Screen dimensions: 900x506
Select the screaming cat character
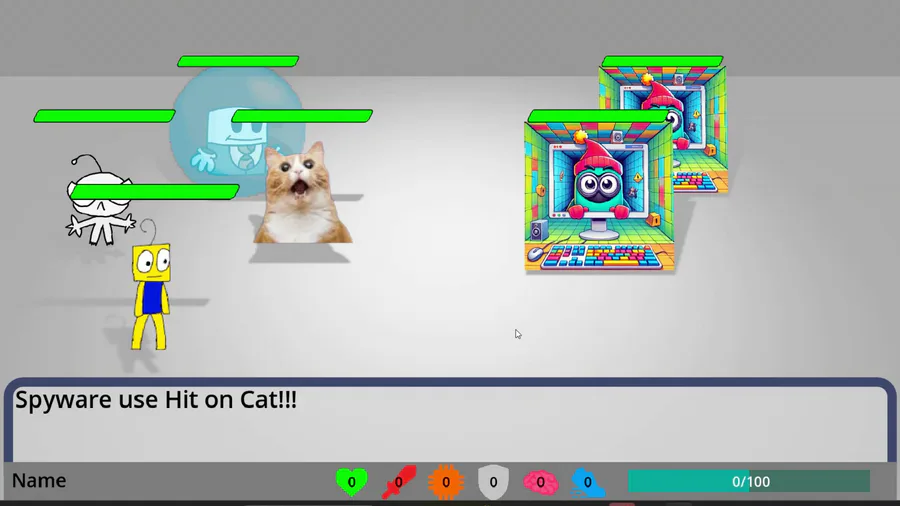pyautogui.click(x=302, y=194)
